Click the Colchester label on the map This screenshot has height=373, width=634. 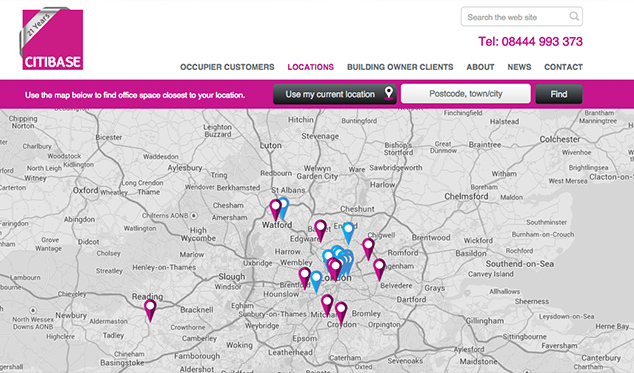pyautogui.click(x=560, y=139)
